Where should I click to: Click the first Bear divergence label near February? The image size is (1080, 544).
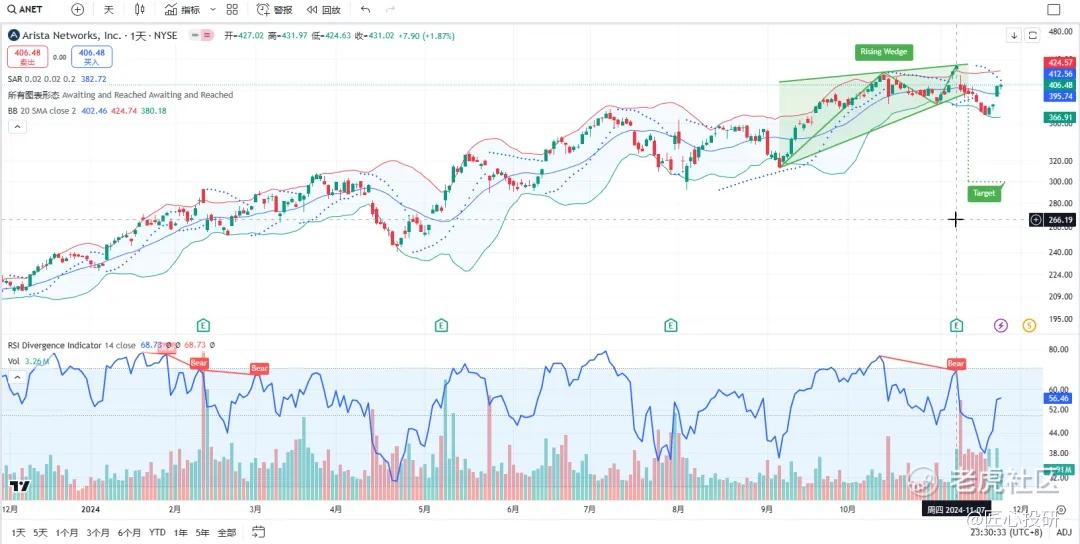[x=199, y=363]
